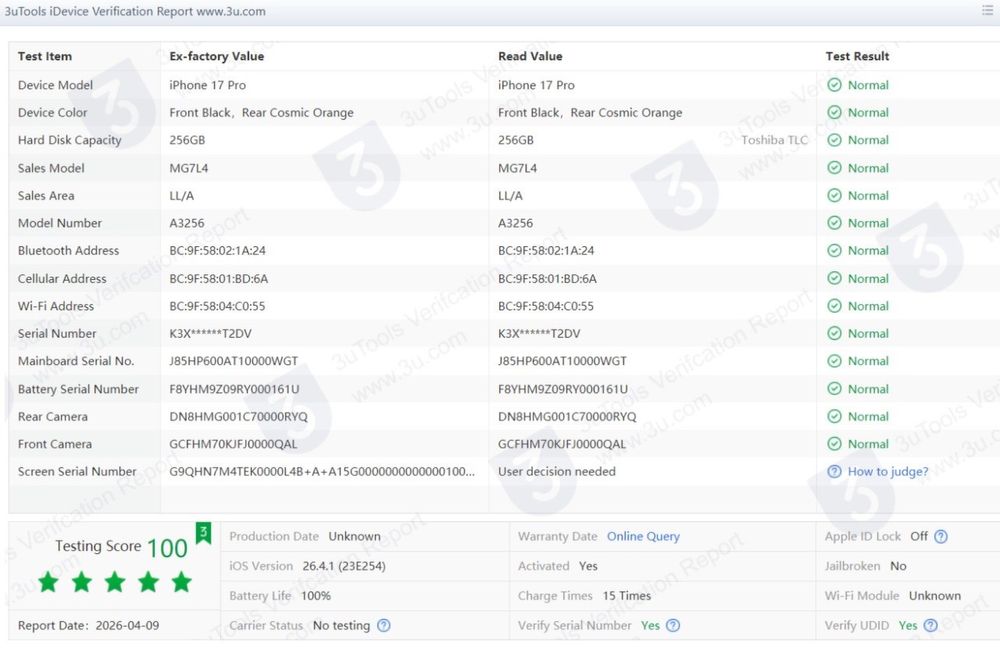Select the Screen Serial Number ex-factory value
The image size is (1000, 648).
pos(322,471)
